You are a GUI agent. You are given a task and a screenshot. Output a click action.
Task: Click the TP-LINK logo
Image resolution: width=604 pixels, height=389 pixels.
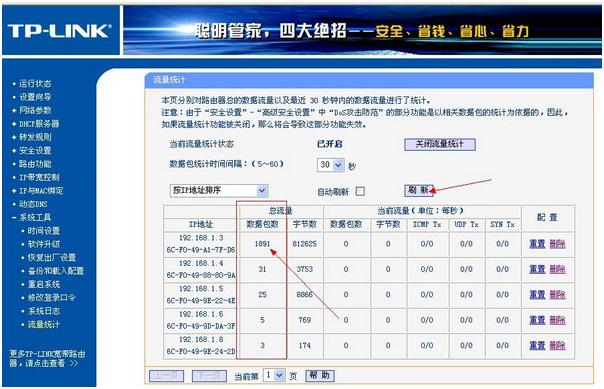click(59, 31)
